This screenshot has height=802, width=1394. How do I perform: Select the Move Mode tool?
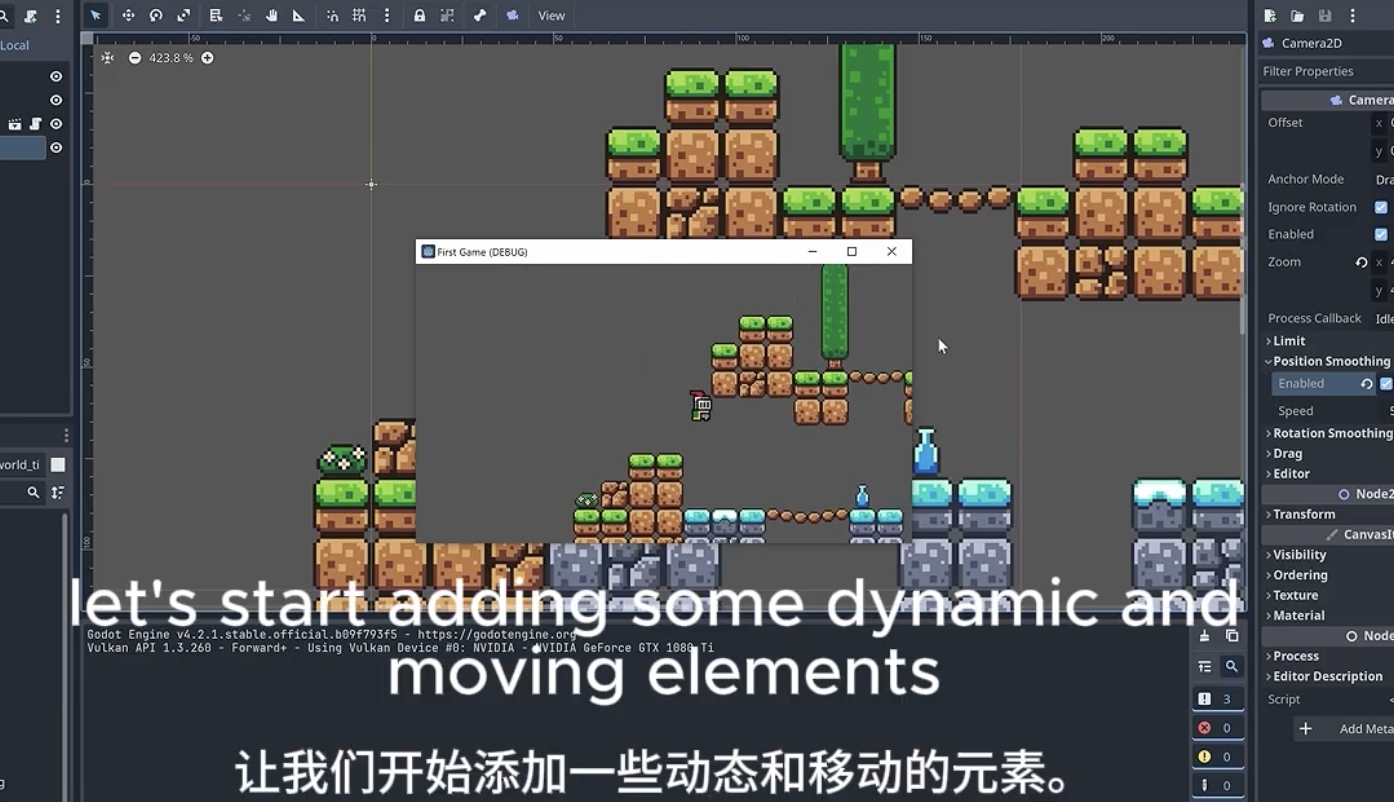click(x=128, y=15)
